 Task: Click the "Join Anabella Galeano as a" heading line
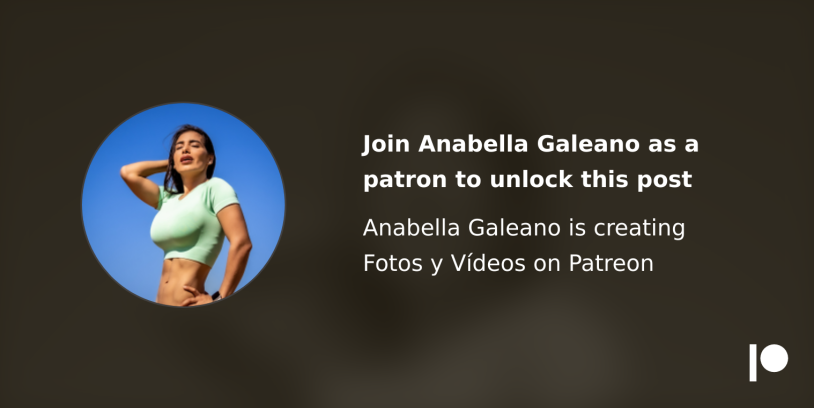(x=531, y=144)
